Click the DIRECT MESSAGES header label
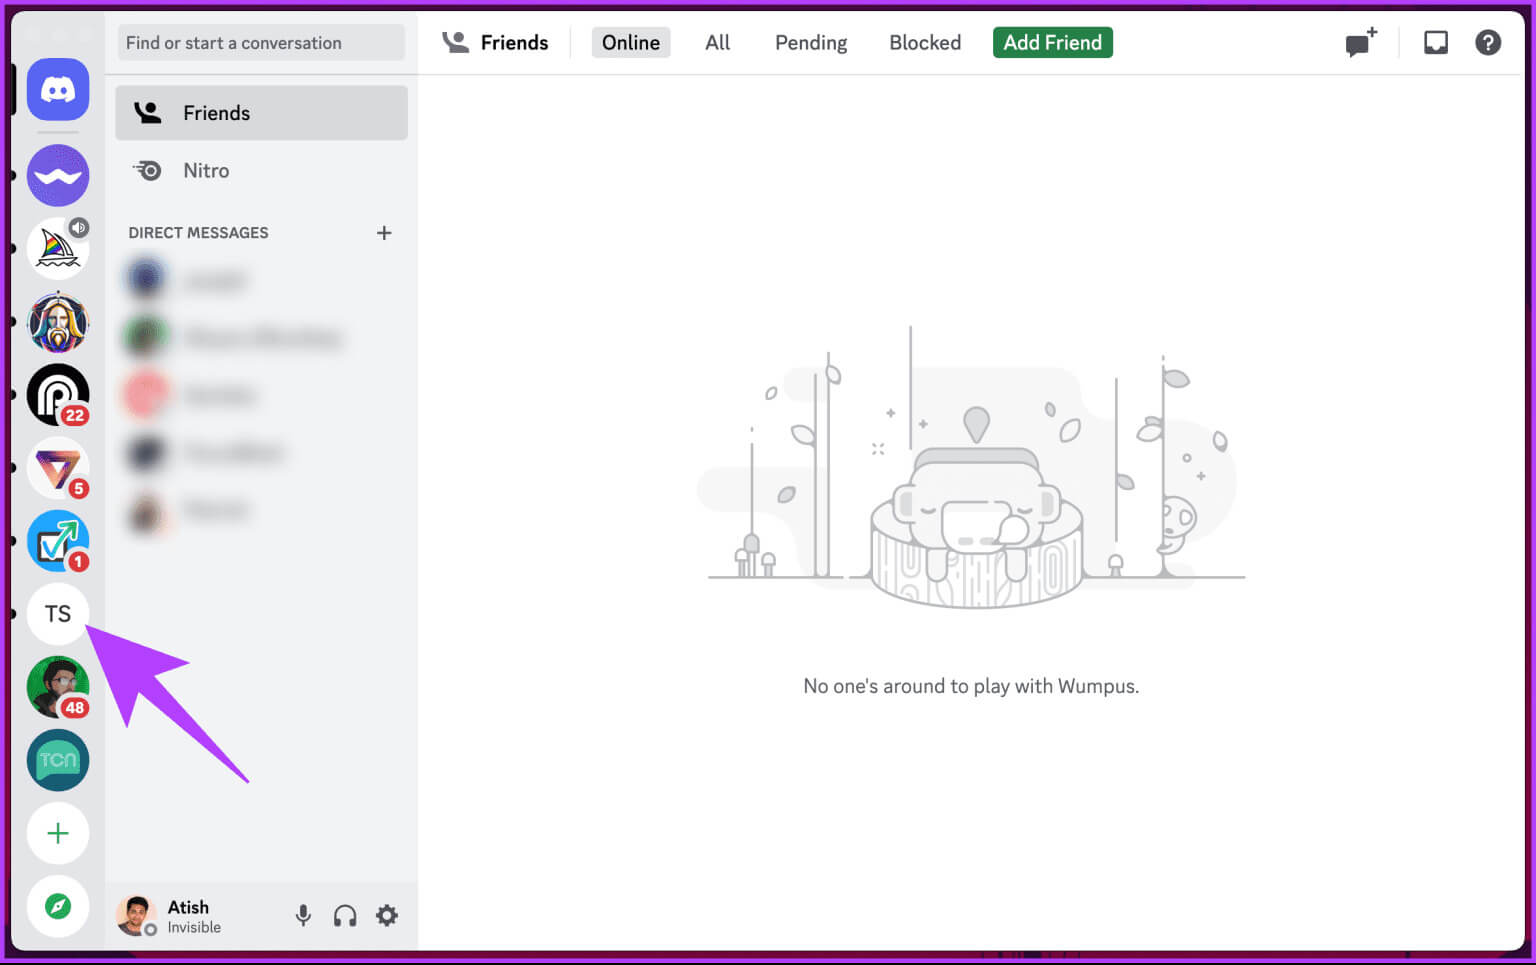This screenshot has width=1536, height=965. (x=198, y=233)
